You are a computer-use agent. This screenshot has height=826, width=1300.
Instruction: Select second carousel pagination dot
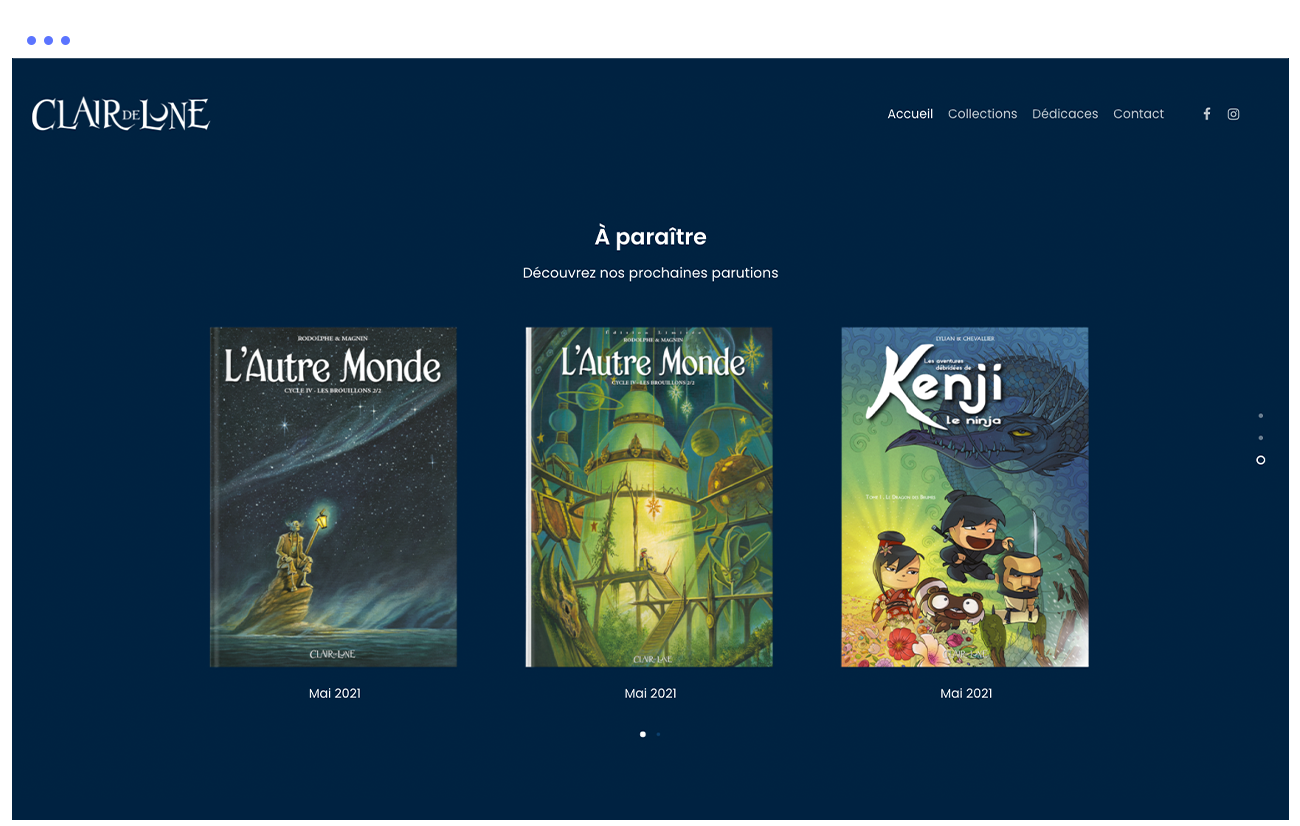coord(658,734)
